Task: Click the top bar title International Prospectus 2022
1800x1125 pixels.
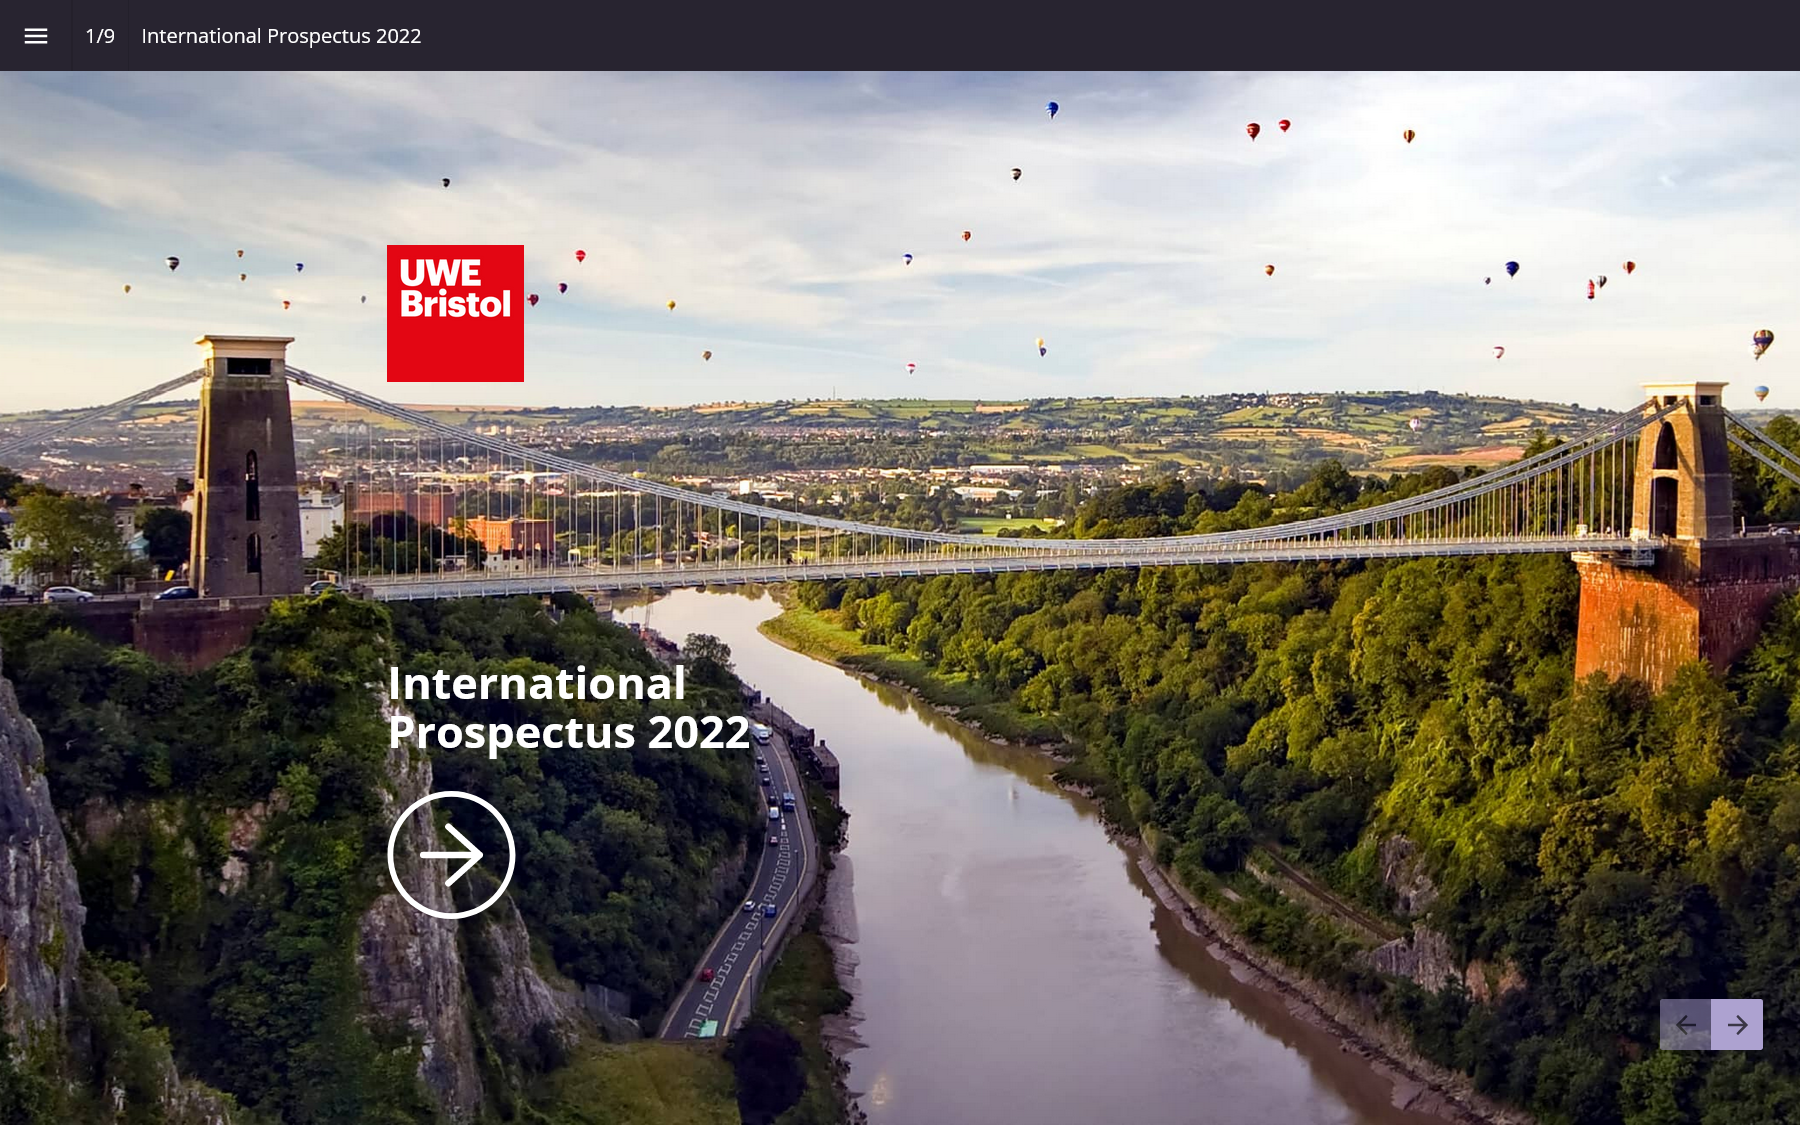Action: 281,36
